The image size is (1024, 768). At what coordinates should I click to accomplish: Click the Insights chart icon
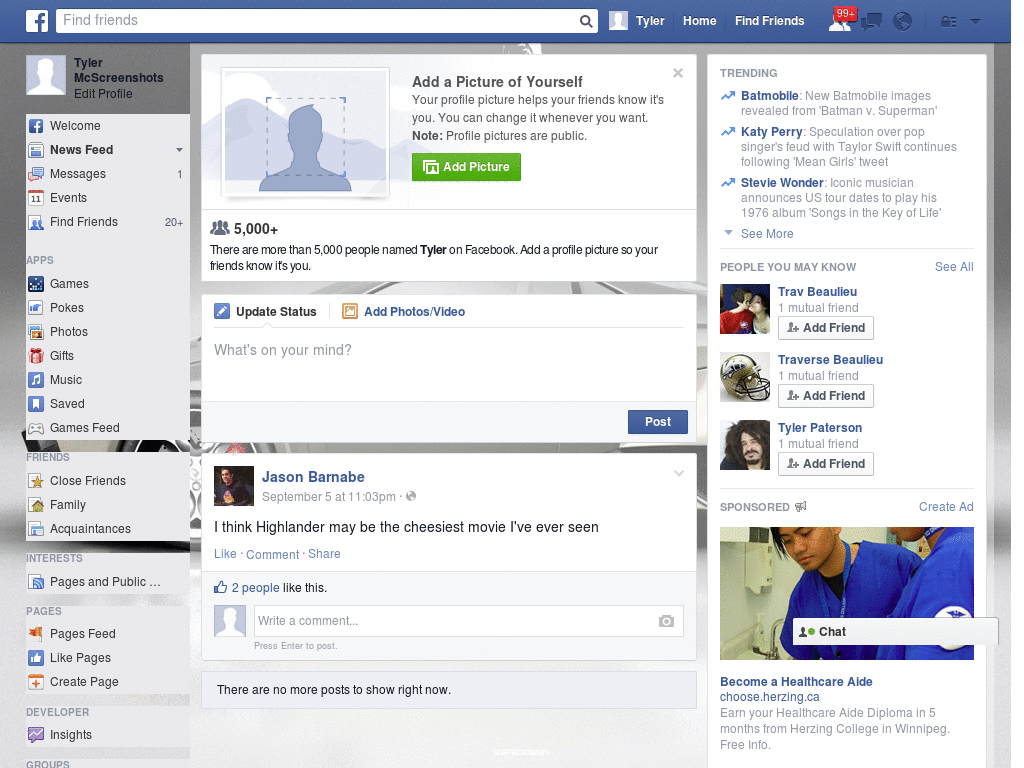tap(36, 735)
